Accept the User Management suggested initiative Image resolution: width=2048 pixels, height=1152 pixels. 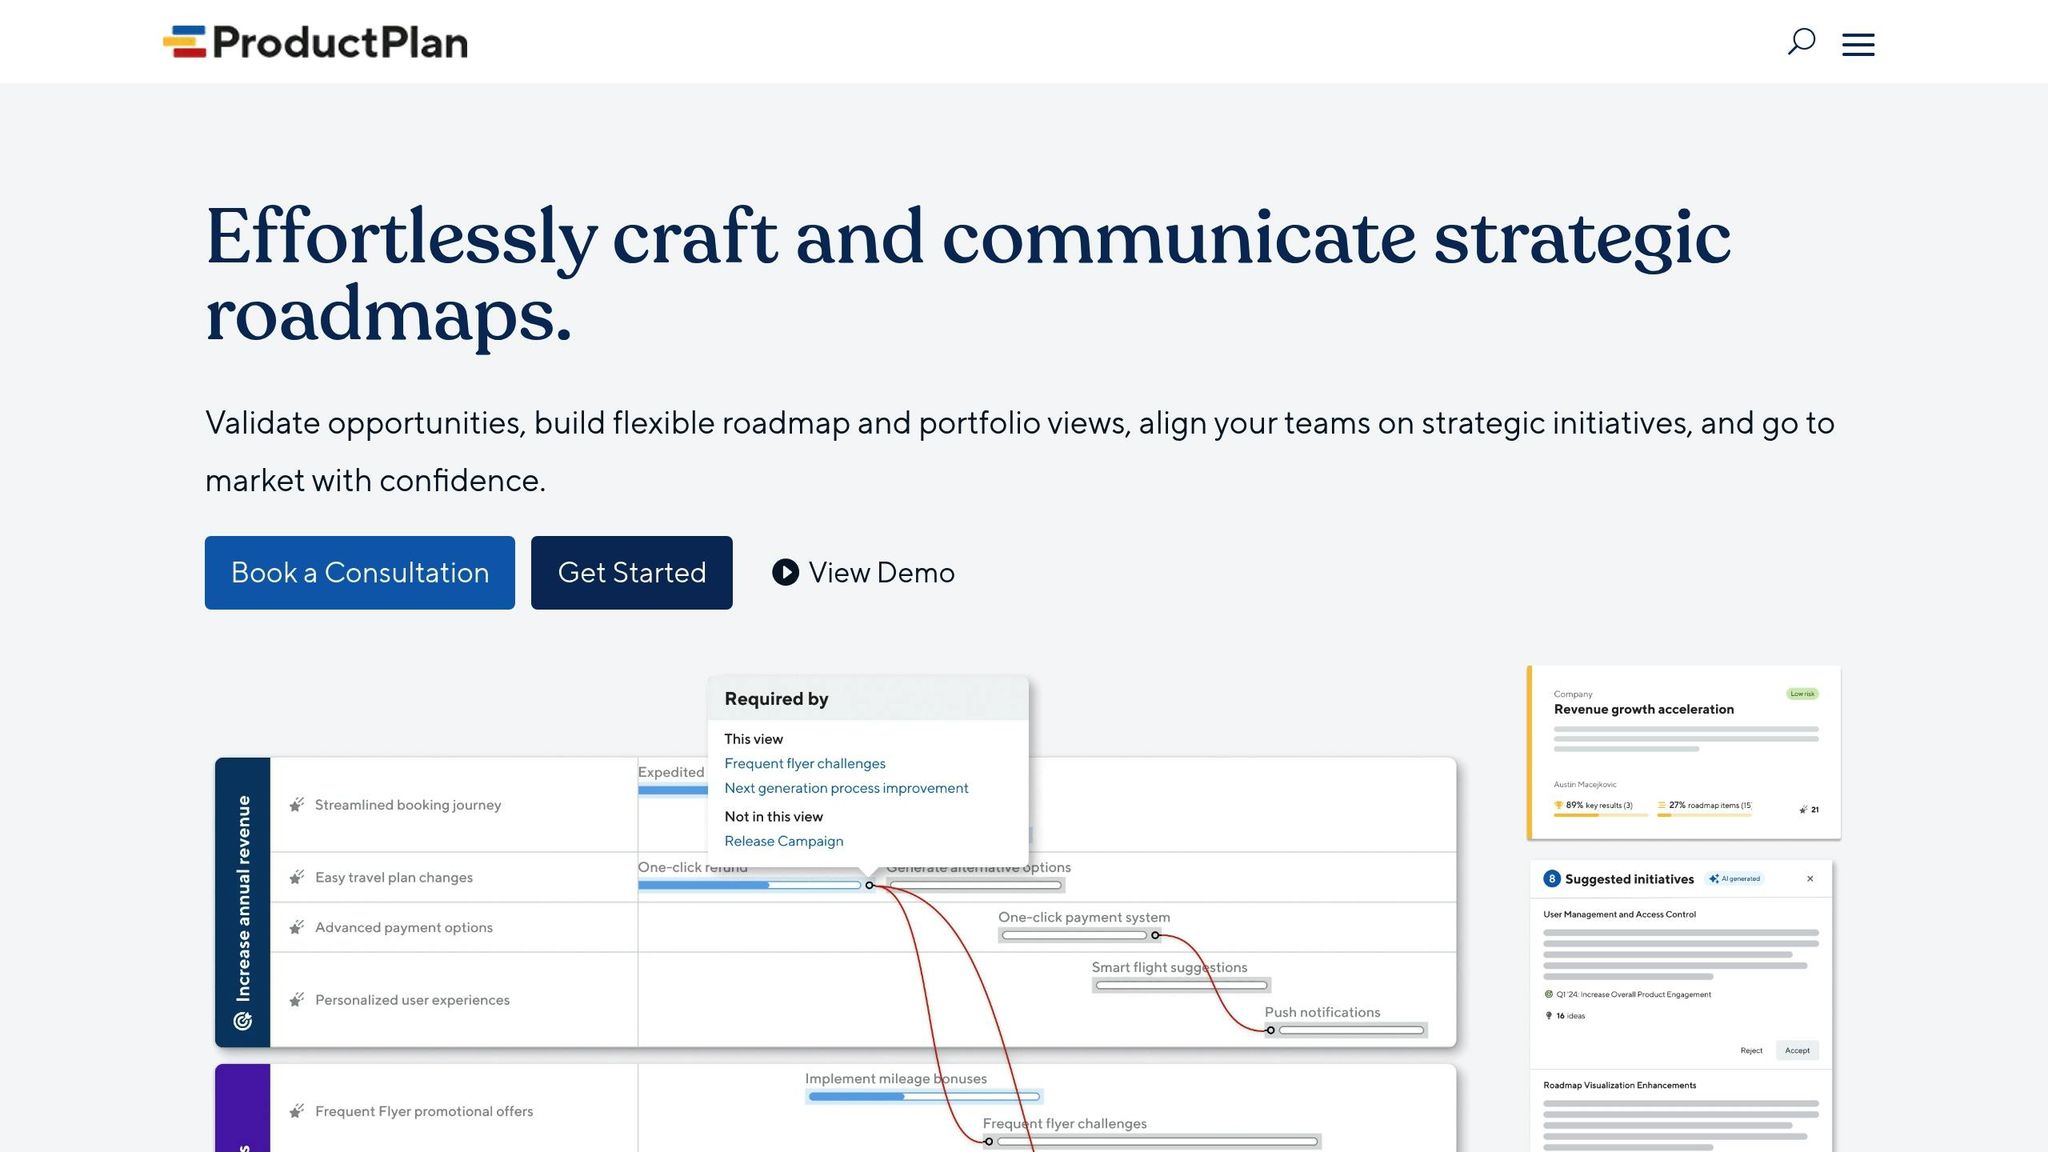tap(1797, 1050)
